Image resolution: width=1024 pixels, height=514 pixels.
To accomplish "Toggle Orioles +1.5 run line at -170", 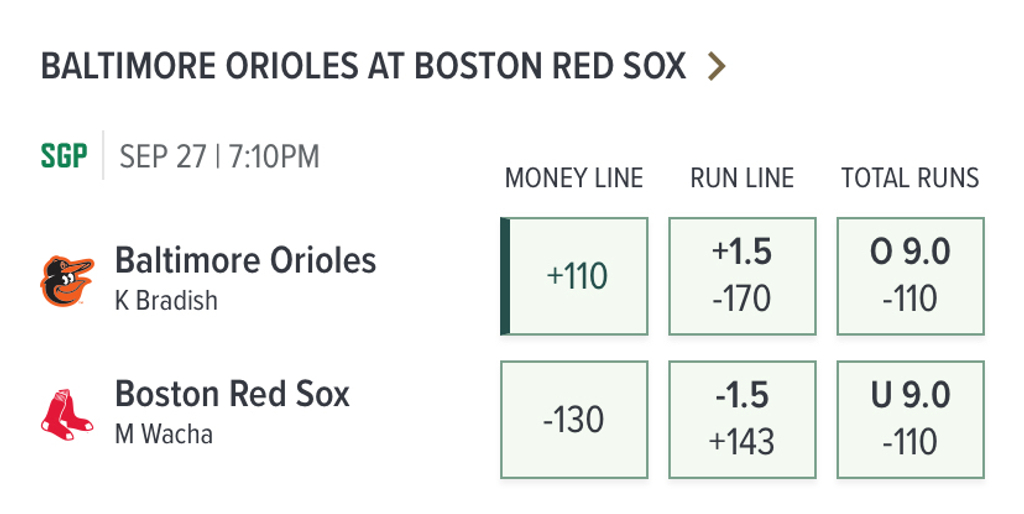I will [x=742, y=276].
